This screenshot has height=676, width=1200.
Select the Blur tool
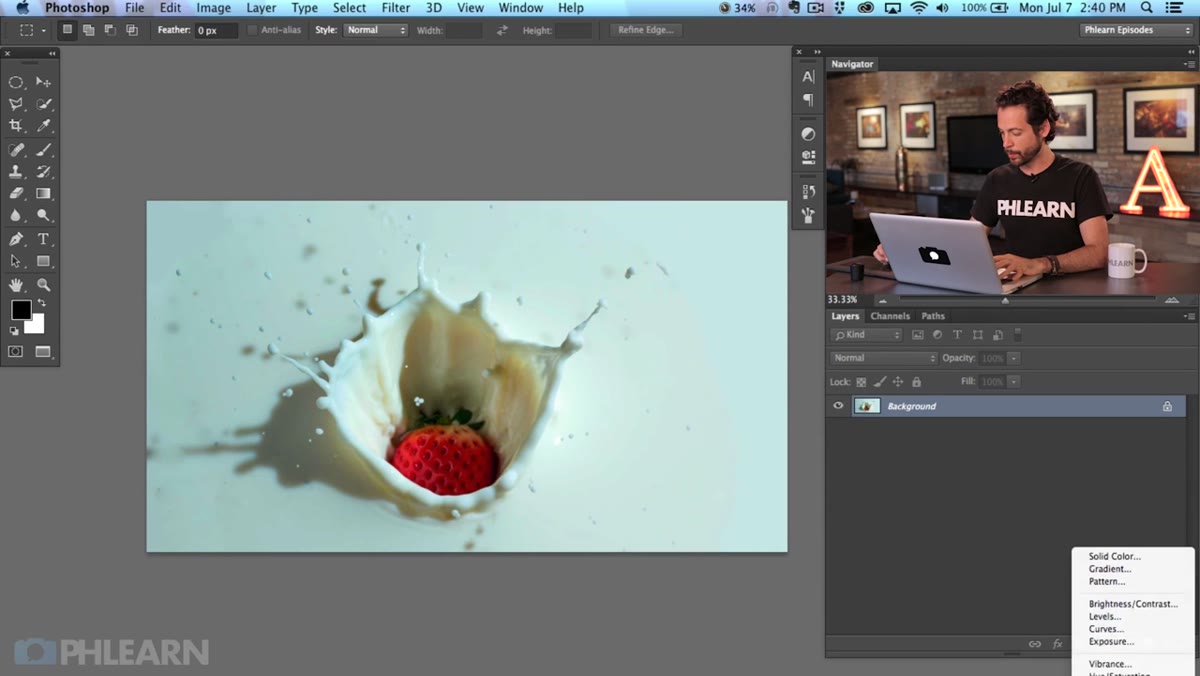16,215
